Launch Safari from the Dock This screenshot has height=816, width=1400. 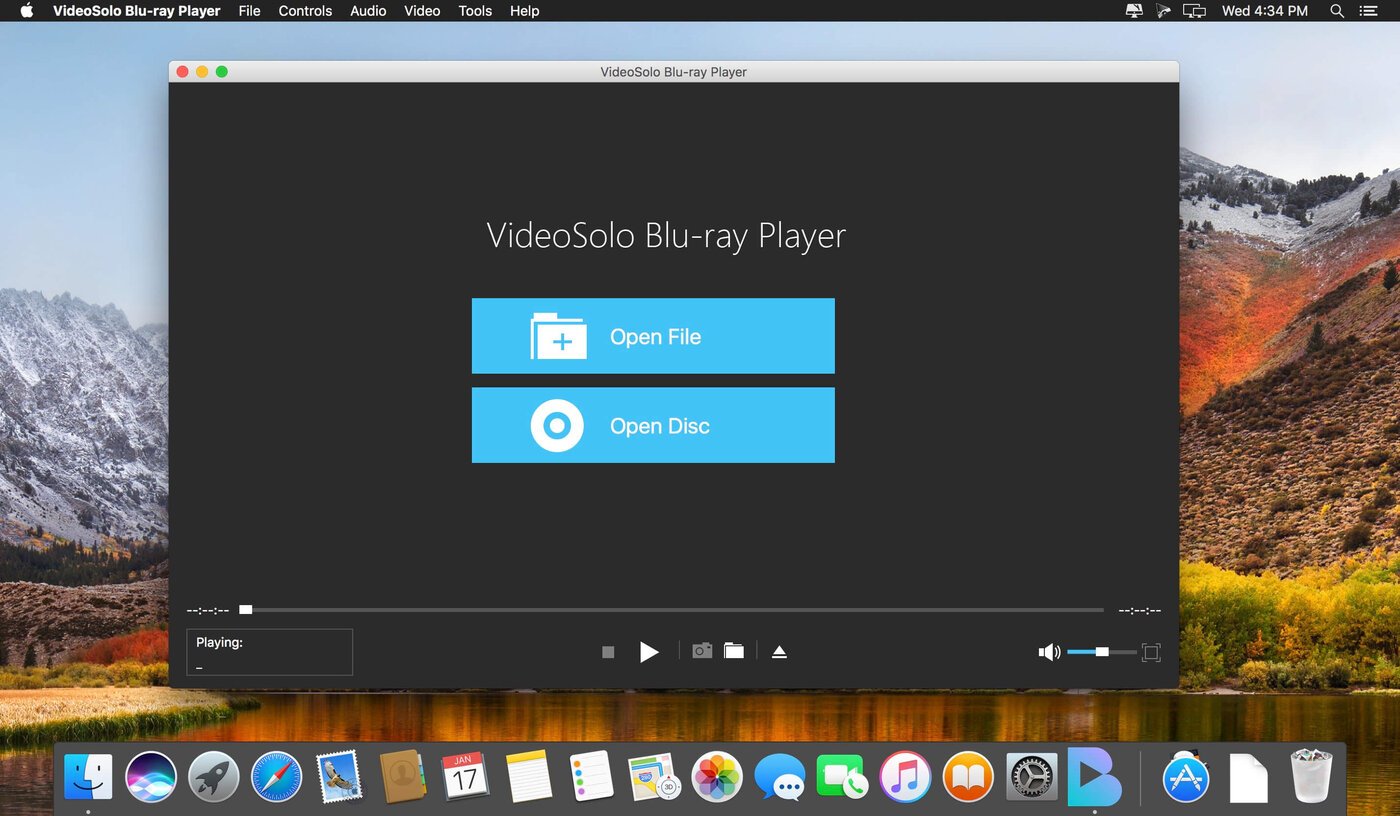[276, 777]
